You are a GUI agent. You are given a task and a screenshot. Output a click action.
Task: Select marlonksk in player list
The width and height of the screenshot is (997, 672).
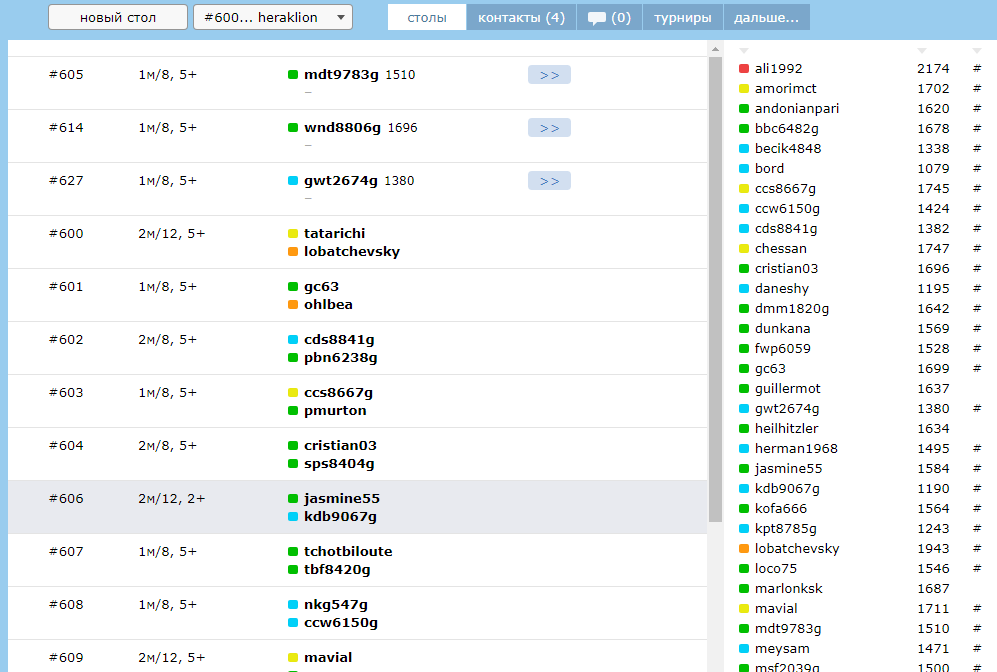click(x=788, y=589)
